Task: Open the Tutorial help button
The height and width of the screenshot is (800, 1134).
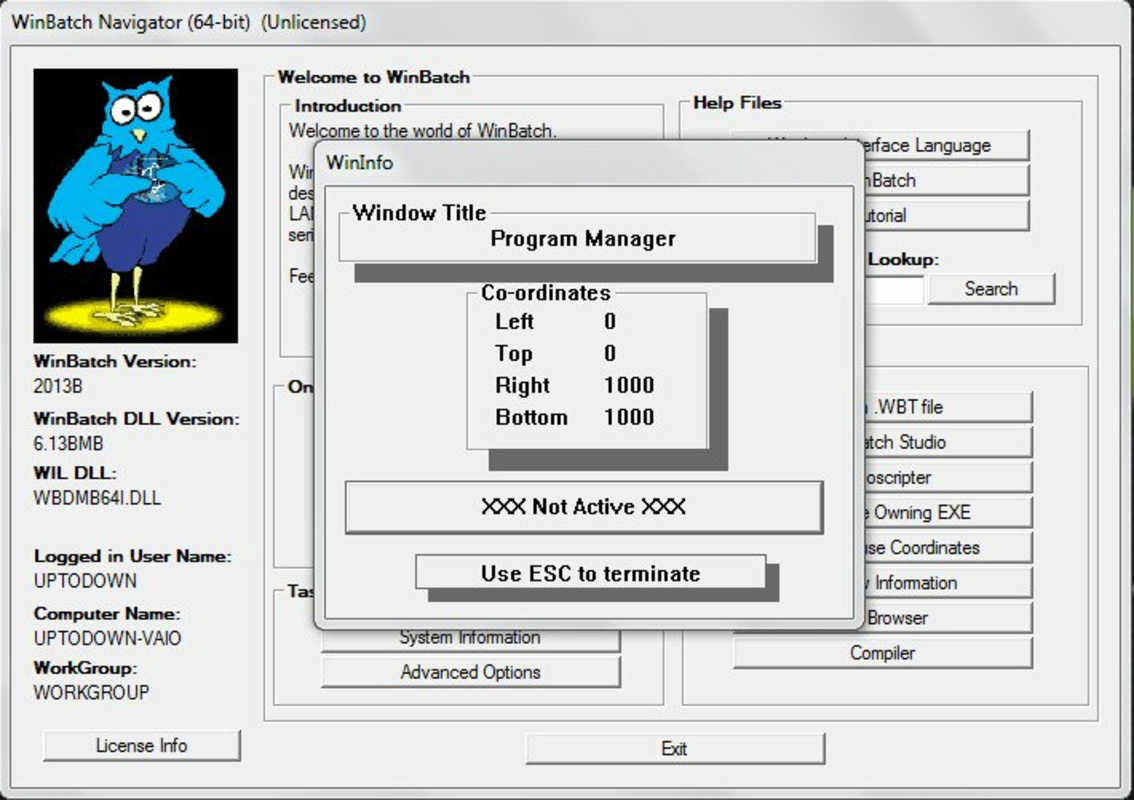Action: point(946,216)
